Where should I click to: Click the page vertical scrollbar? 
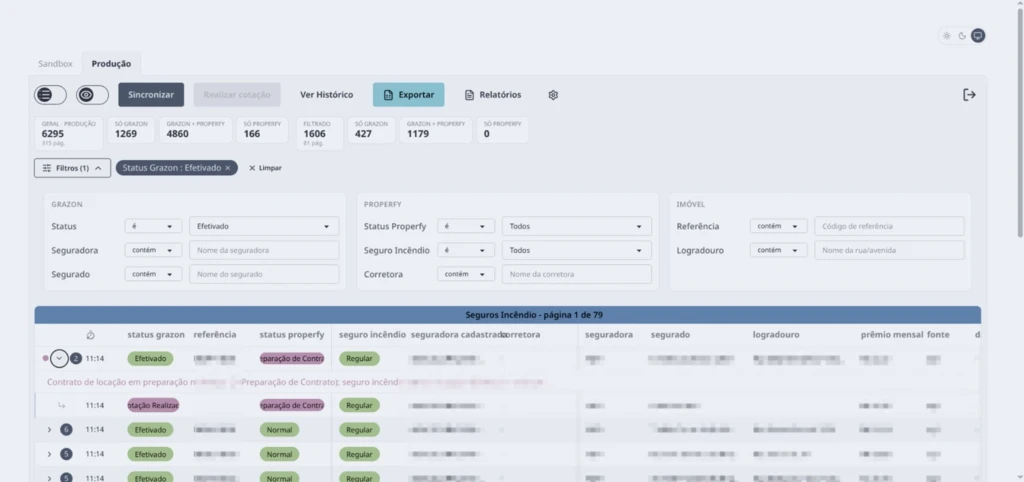[x=1020, y=124]
